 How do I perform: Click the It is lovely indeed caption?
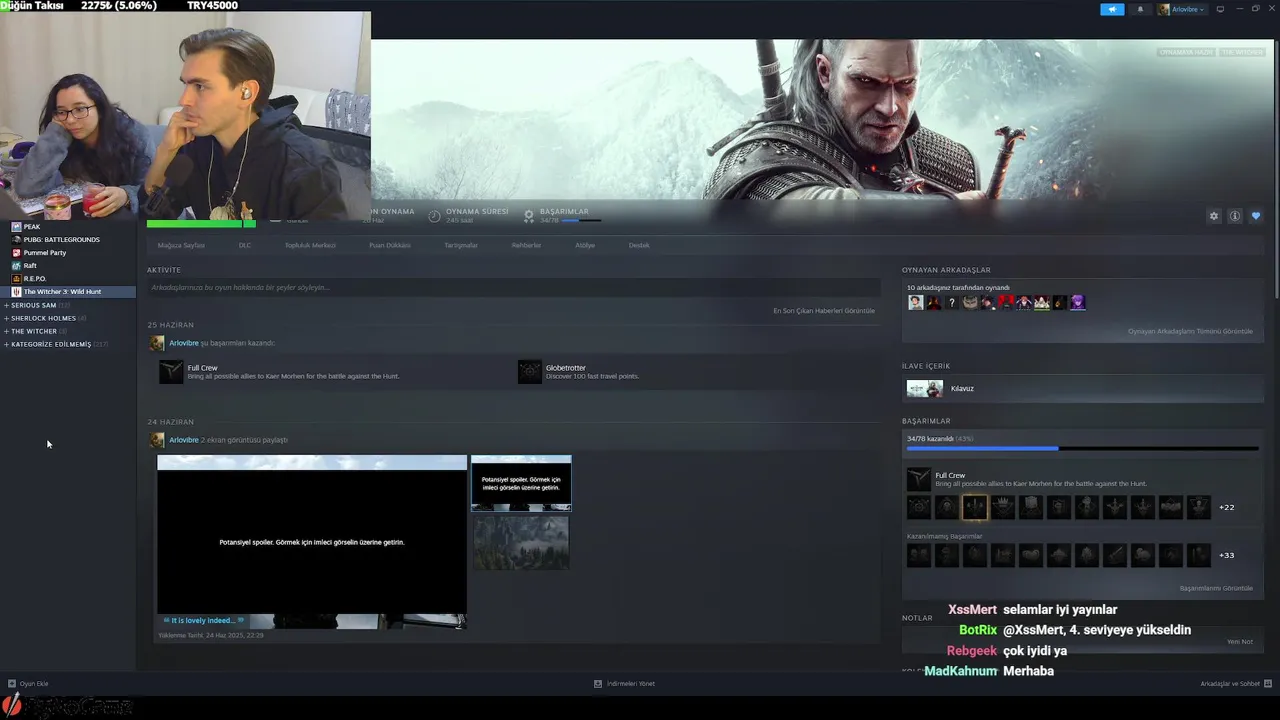click(x=203, y=620)
